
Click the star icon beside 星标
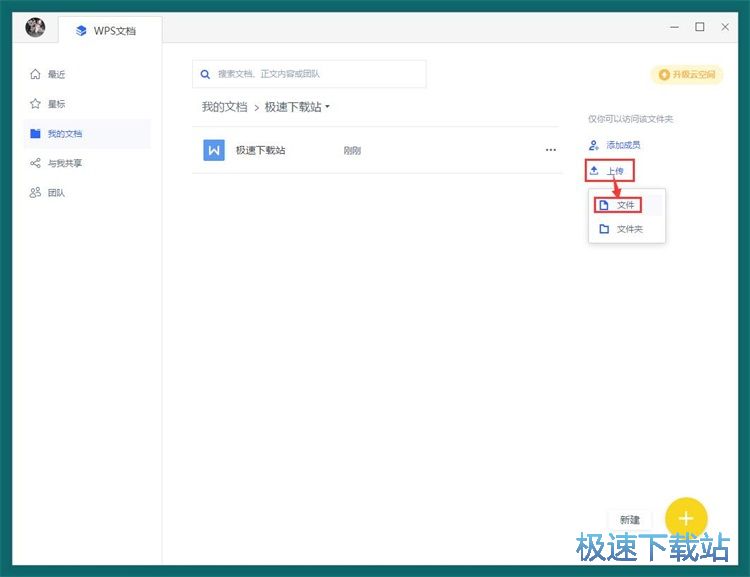(35, 104)
